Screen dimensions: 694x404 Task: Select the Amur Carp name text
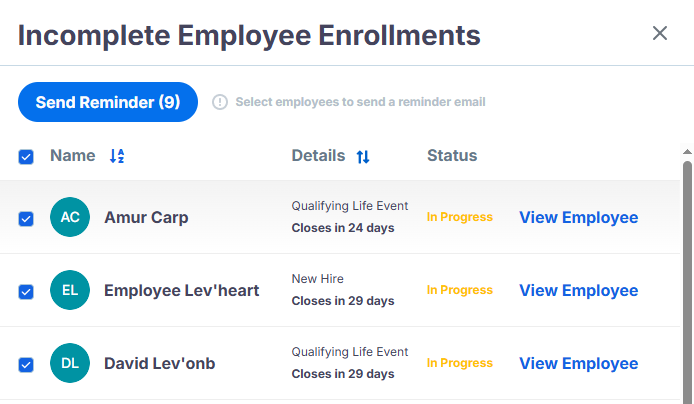click(146, 217)
